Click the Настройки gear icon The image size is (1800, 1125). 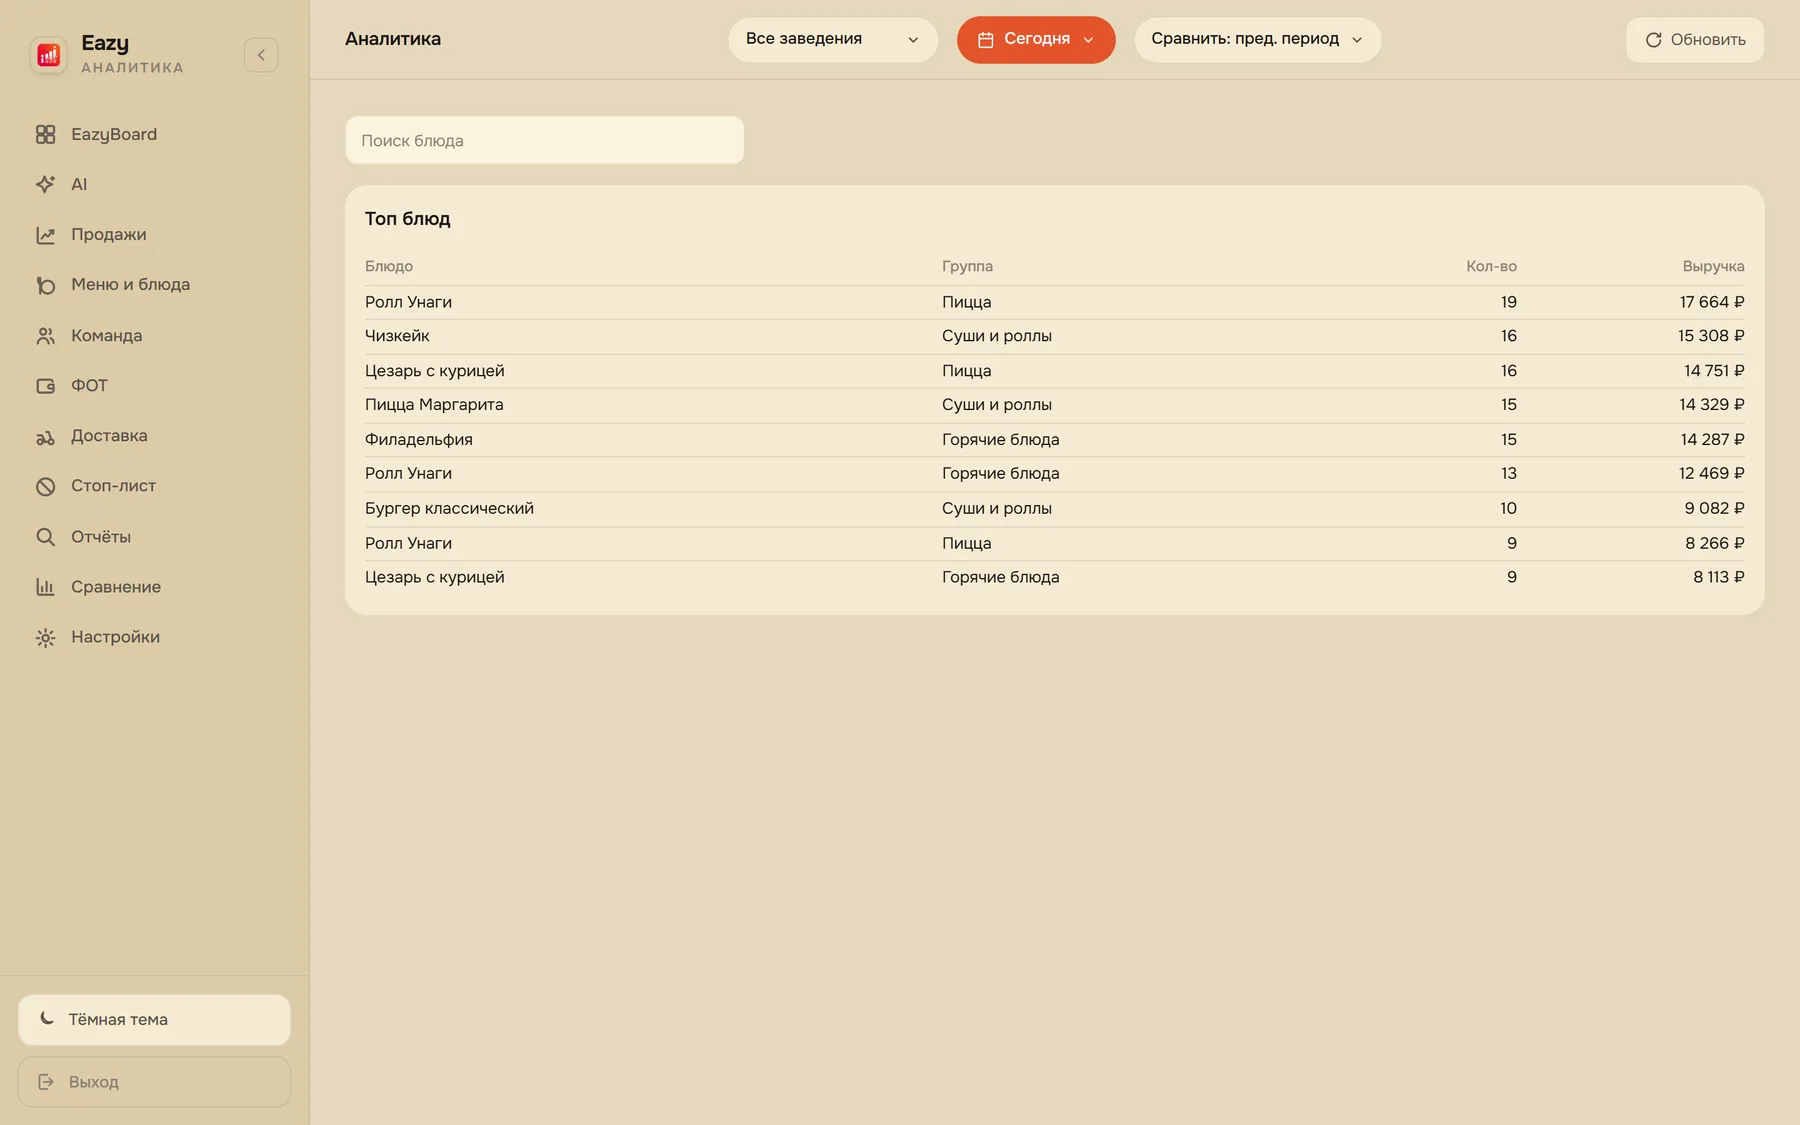45,637
